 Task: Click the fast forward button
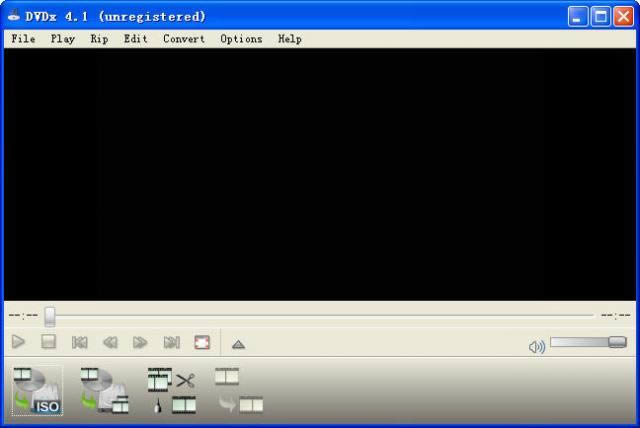140,342
